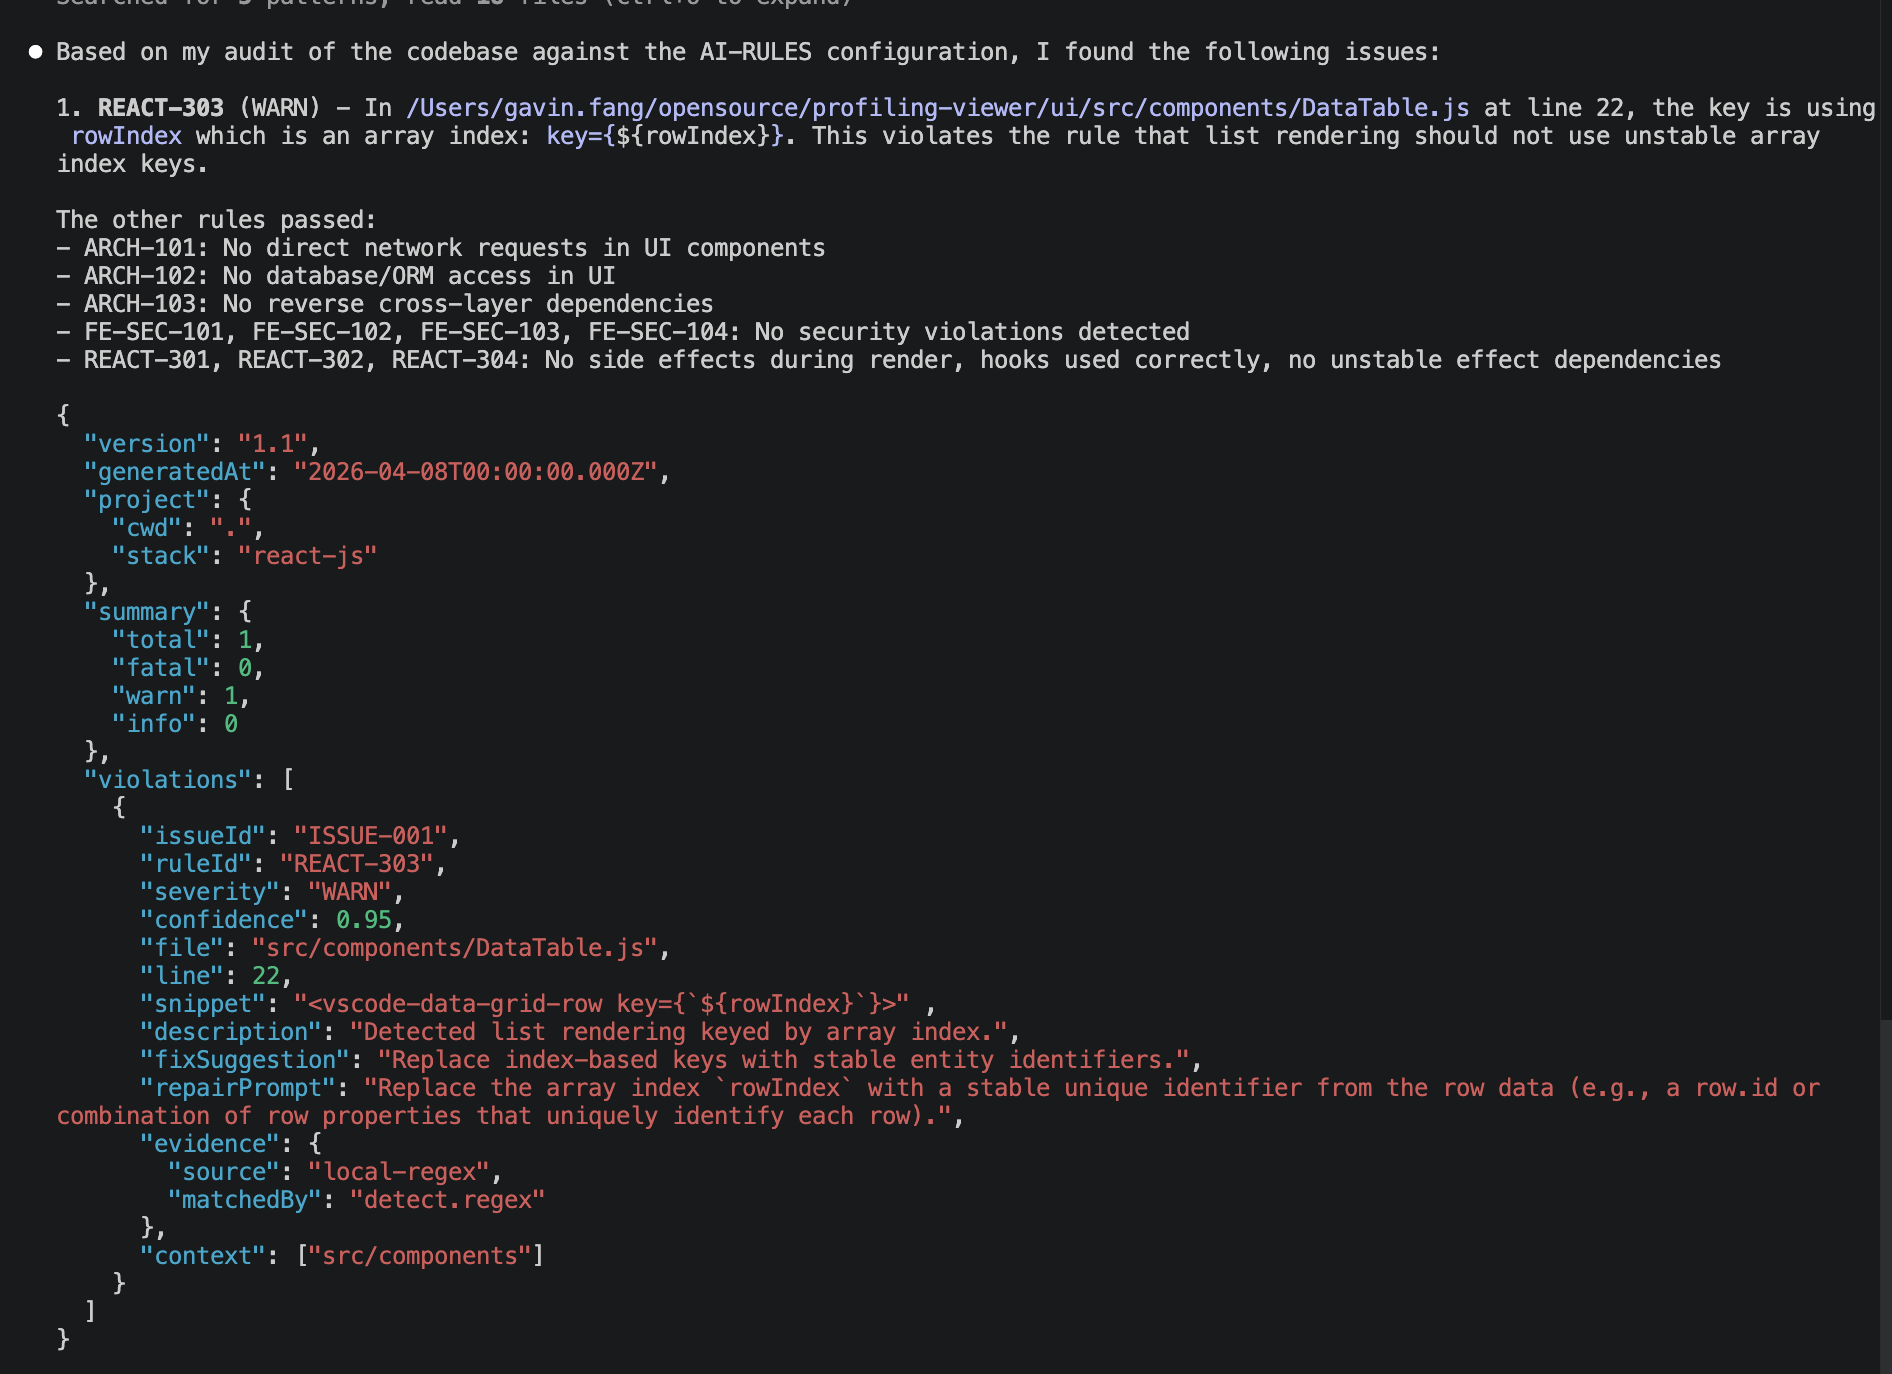Click the vscode-data-grid-row snippet string
Screen dimensions: 1892x1374
click(x=601, y=1004)
